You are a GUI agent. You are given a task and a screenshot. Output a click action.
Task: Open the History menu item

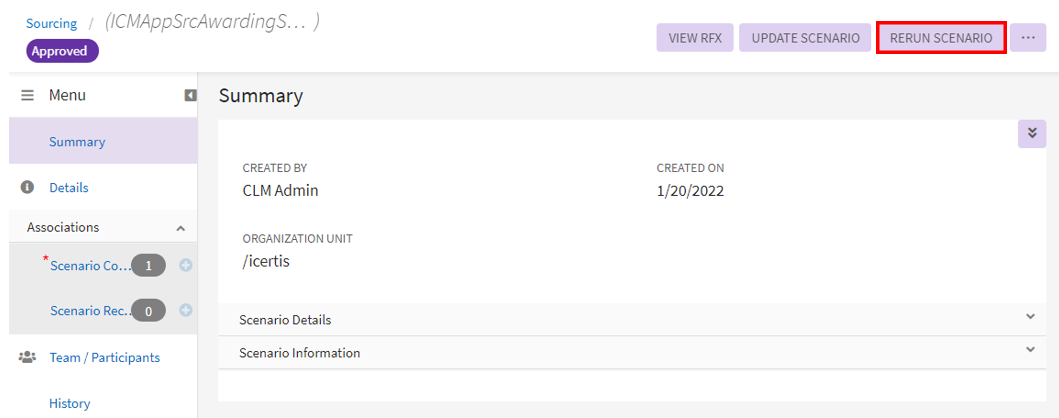tap(70, 403)
